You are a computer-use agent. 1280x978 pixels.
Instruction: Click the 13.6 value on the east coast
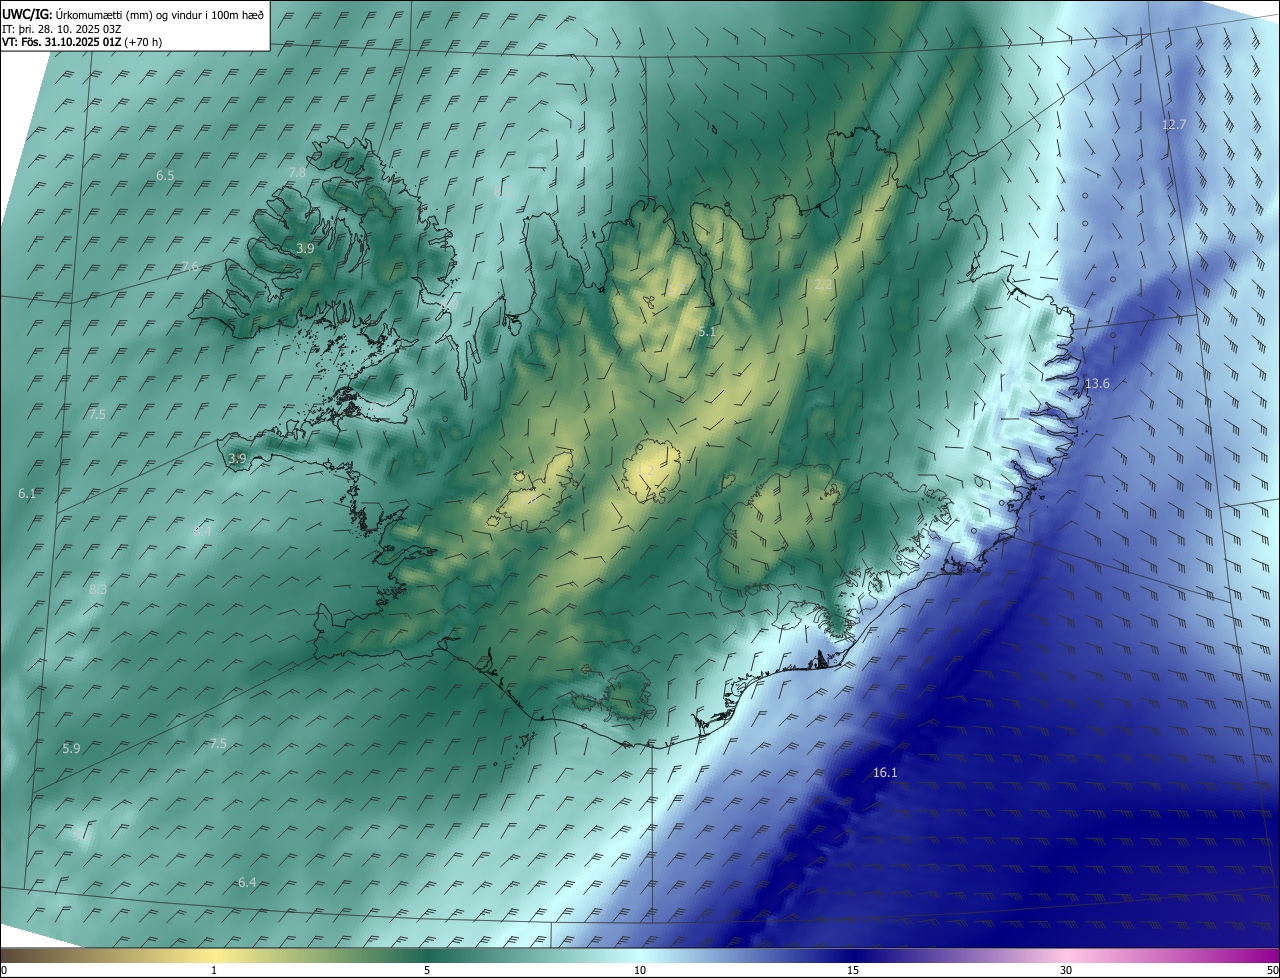[1097, 383]
